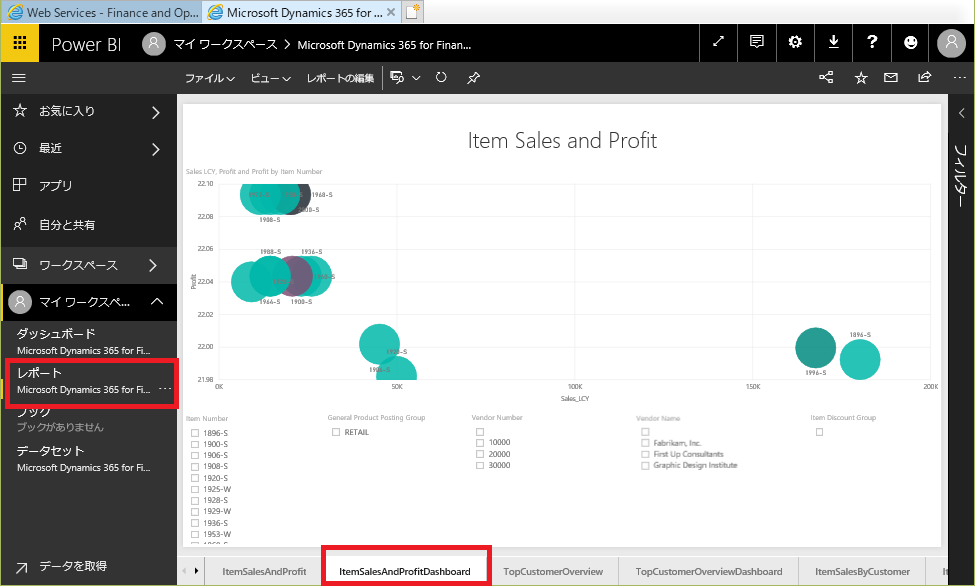Collapse the マイ ワークスペ... section chevron

(x=157, y=302)
